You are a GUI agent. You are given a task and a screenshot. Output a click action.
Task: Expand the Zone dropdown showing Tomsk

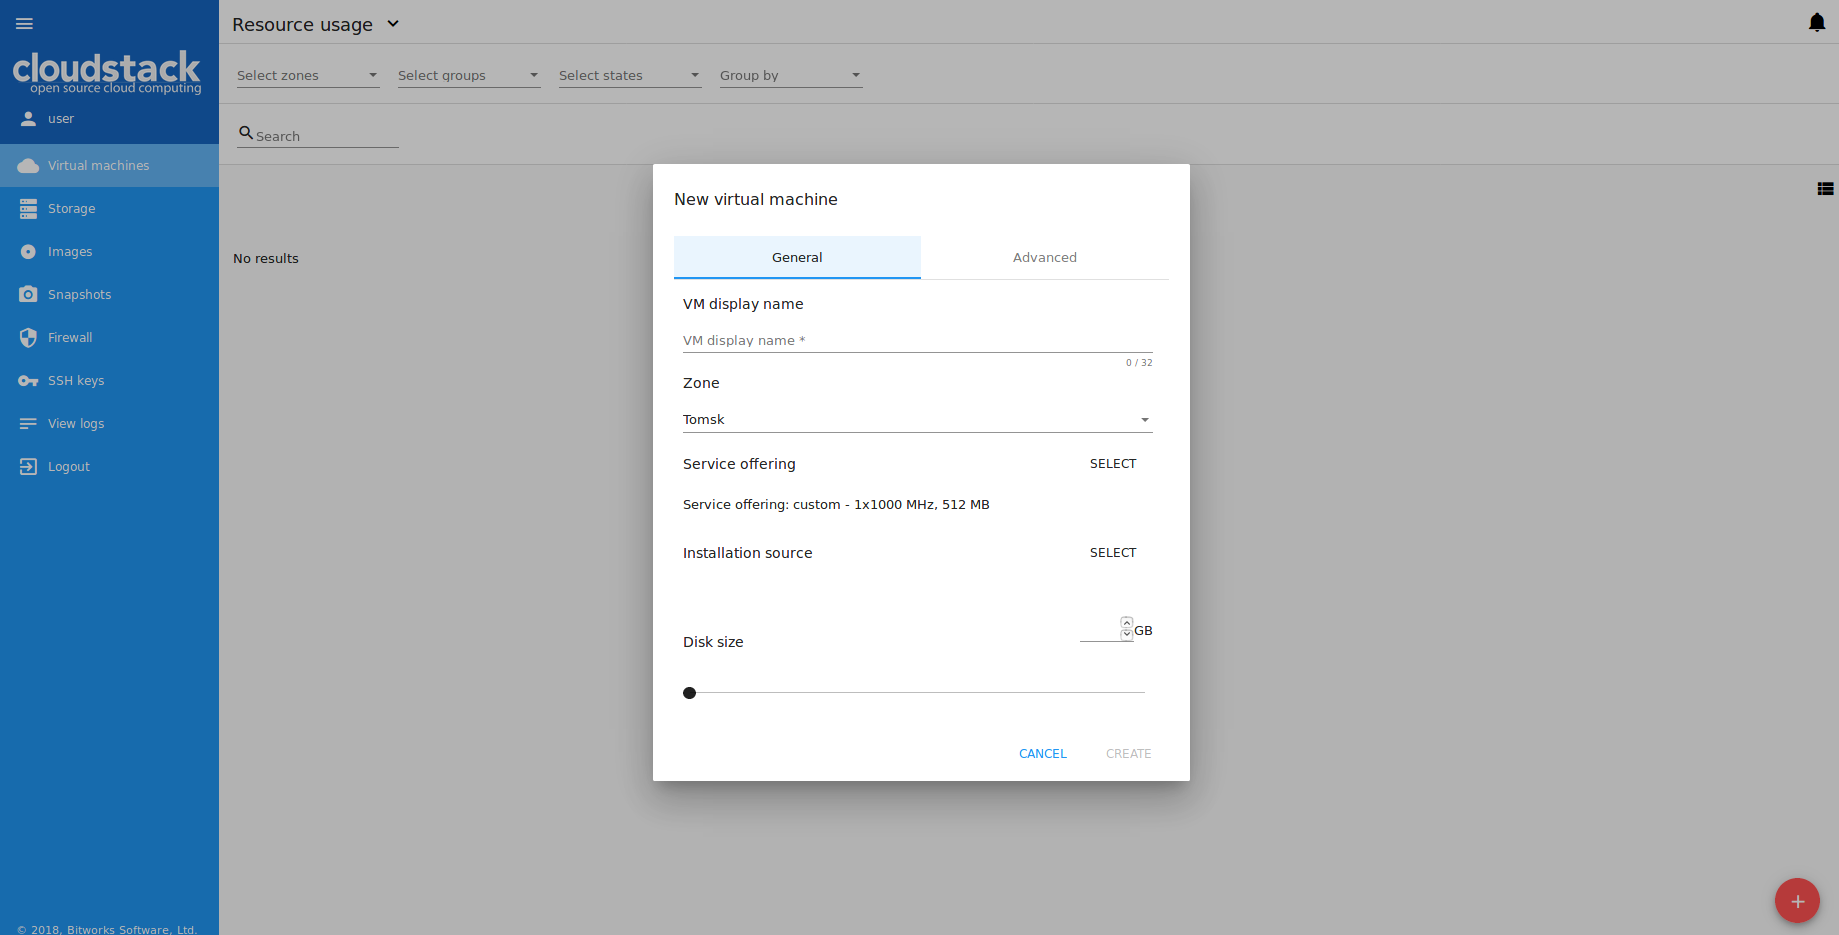[x=917, y=420]
